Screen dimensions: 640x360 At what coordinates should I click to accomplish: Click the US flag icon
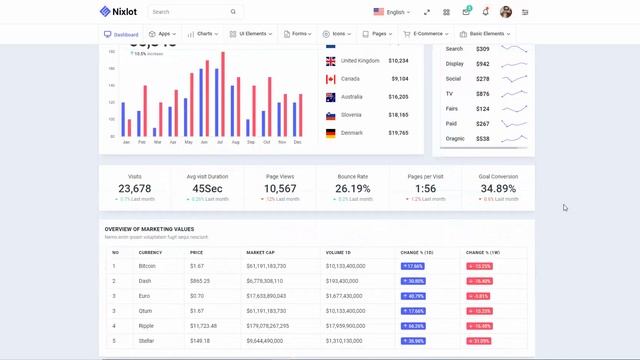[x=378, y=12]
